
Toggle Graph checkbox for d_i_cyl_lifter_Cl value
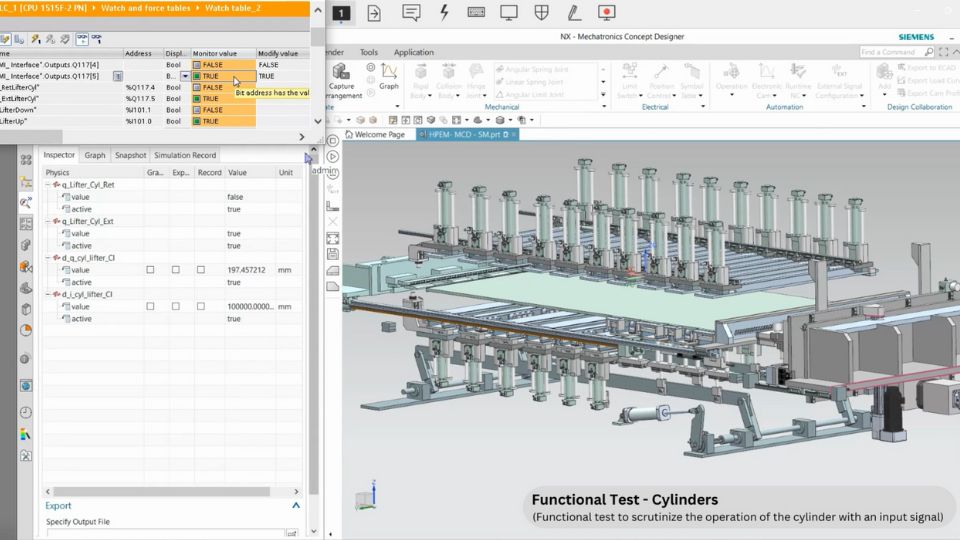(x=150, y=306)
